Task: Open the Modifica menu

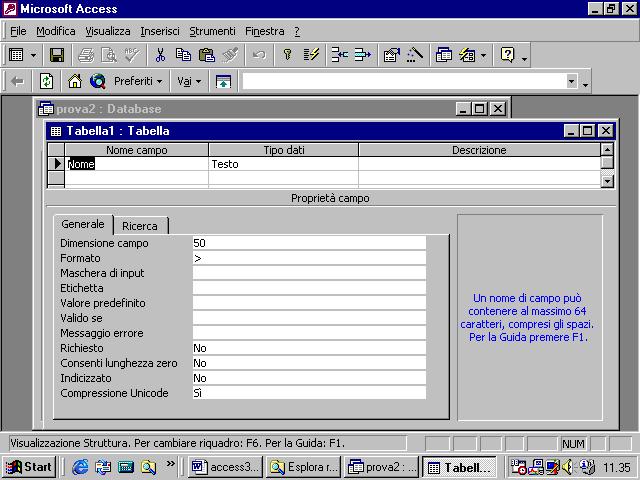Action: tap(56, 31)
